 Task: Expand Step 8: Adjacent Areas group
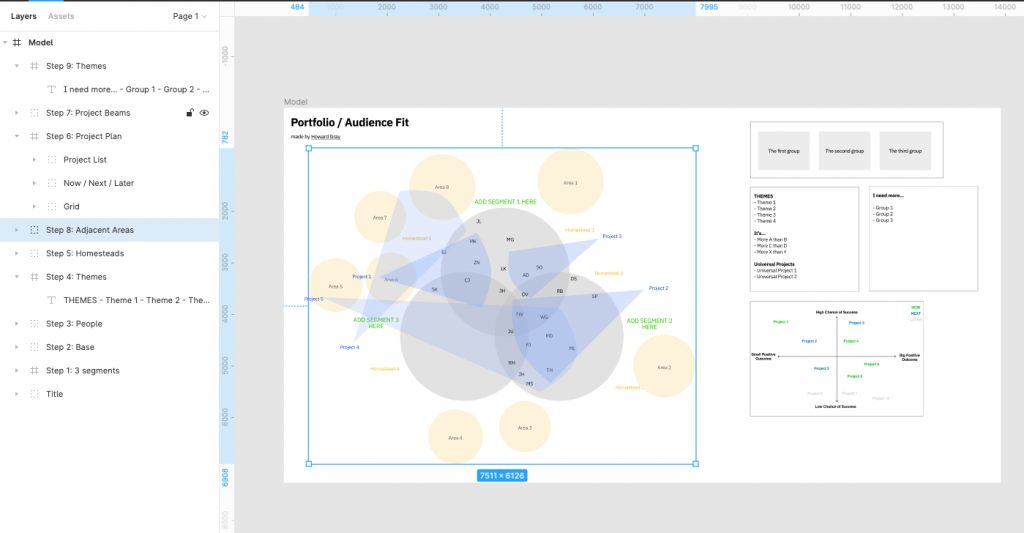coord(17,230)
